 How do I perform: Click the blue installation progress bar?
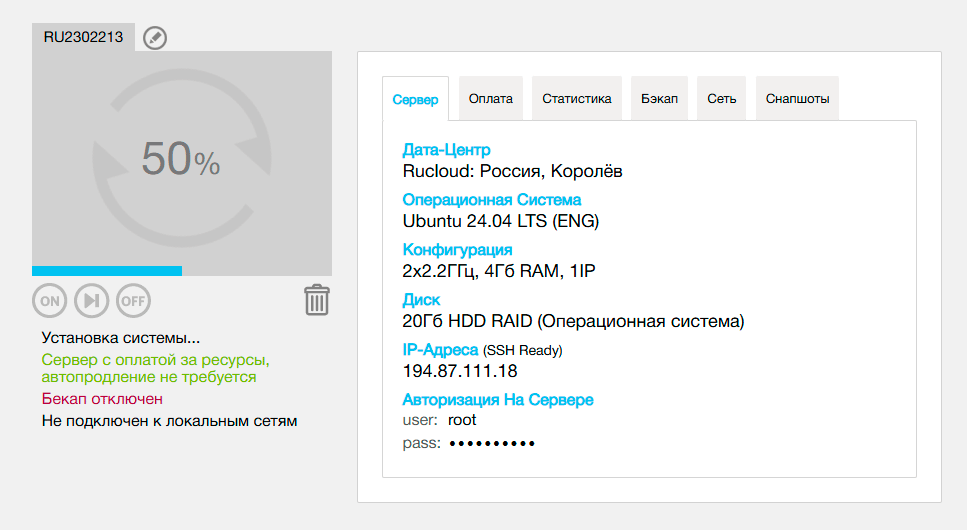(107, 270)
